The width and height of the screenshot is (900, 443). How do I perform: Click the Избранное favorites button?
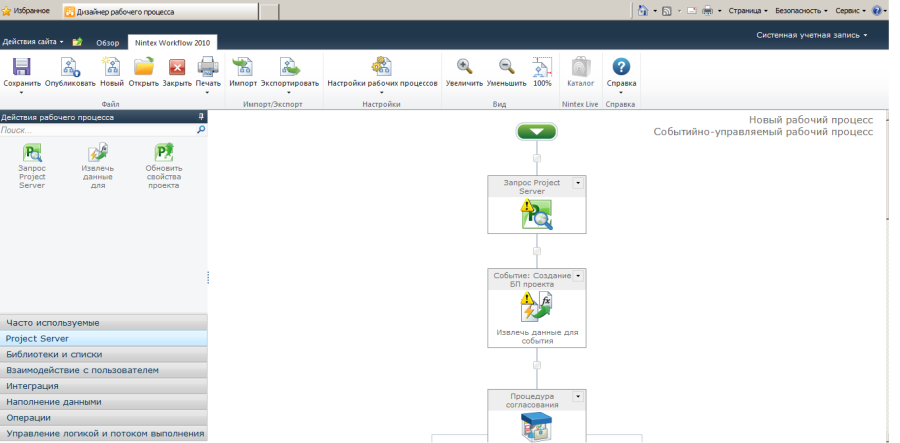26,10
